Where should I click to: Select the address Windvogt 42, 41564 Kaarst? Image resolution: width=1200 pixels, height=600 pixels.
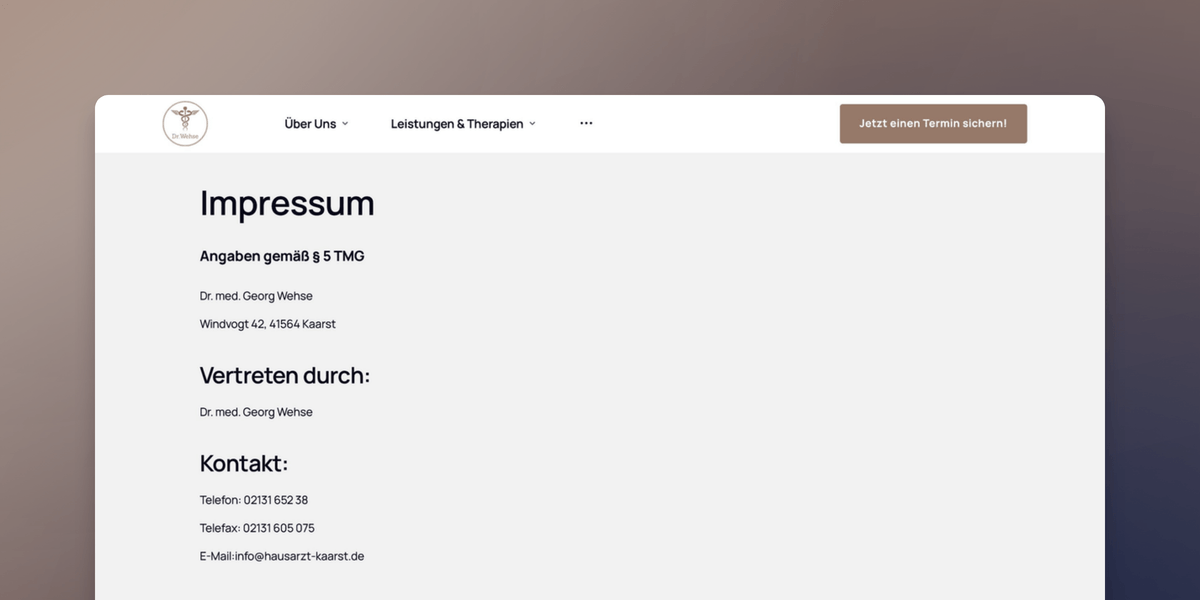pyautogui.click(x=267, y=323)
